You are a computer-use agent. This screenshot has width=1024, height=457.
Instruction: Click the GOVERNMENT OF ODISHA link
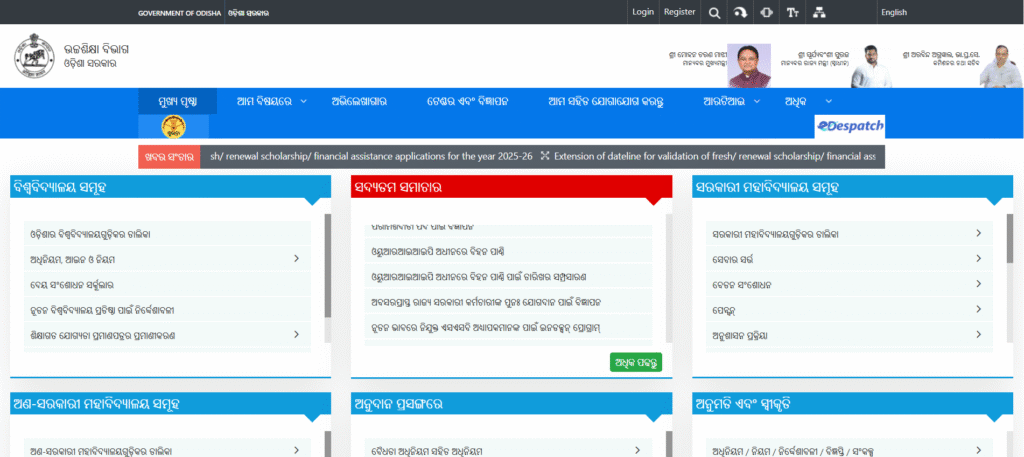180,13
